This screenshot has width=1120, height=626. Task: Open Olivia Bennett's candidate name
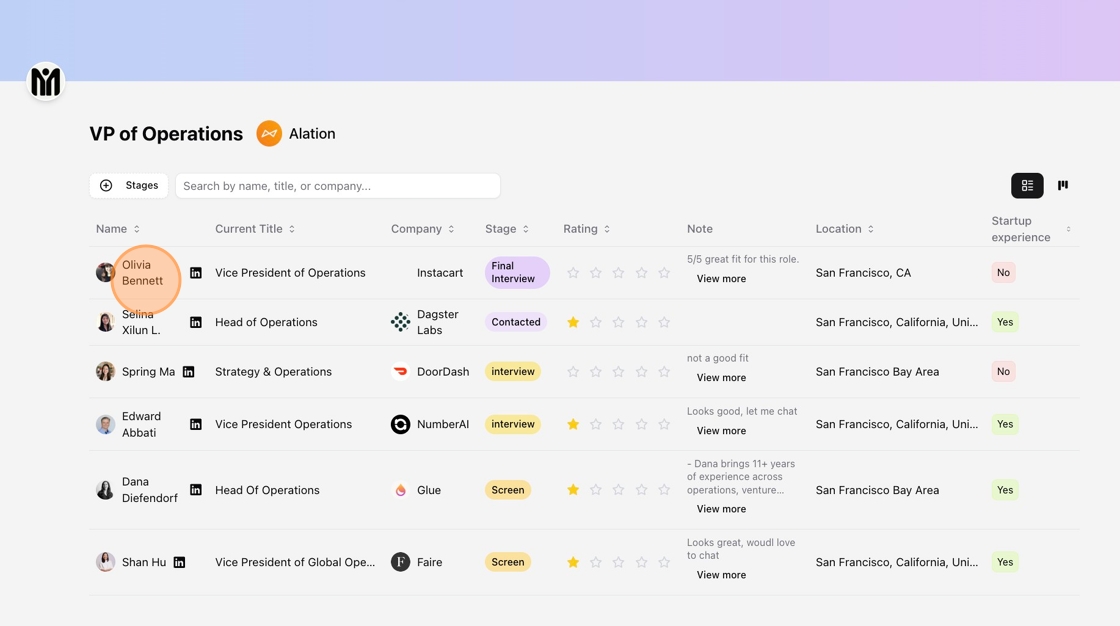pyautogui.click(x=142, y=272)
